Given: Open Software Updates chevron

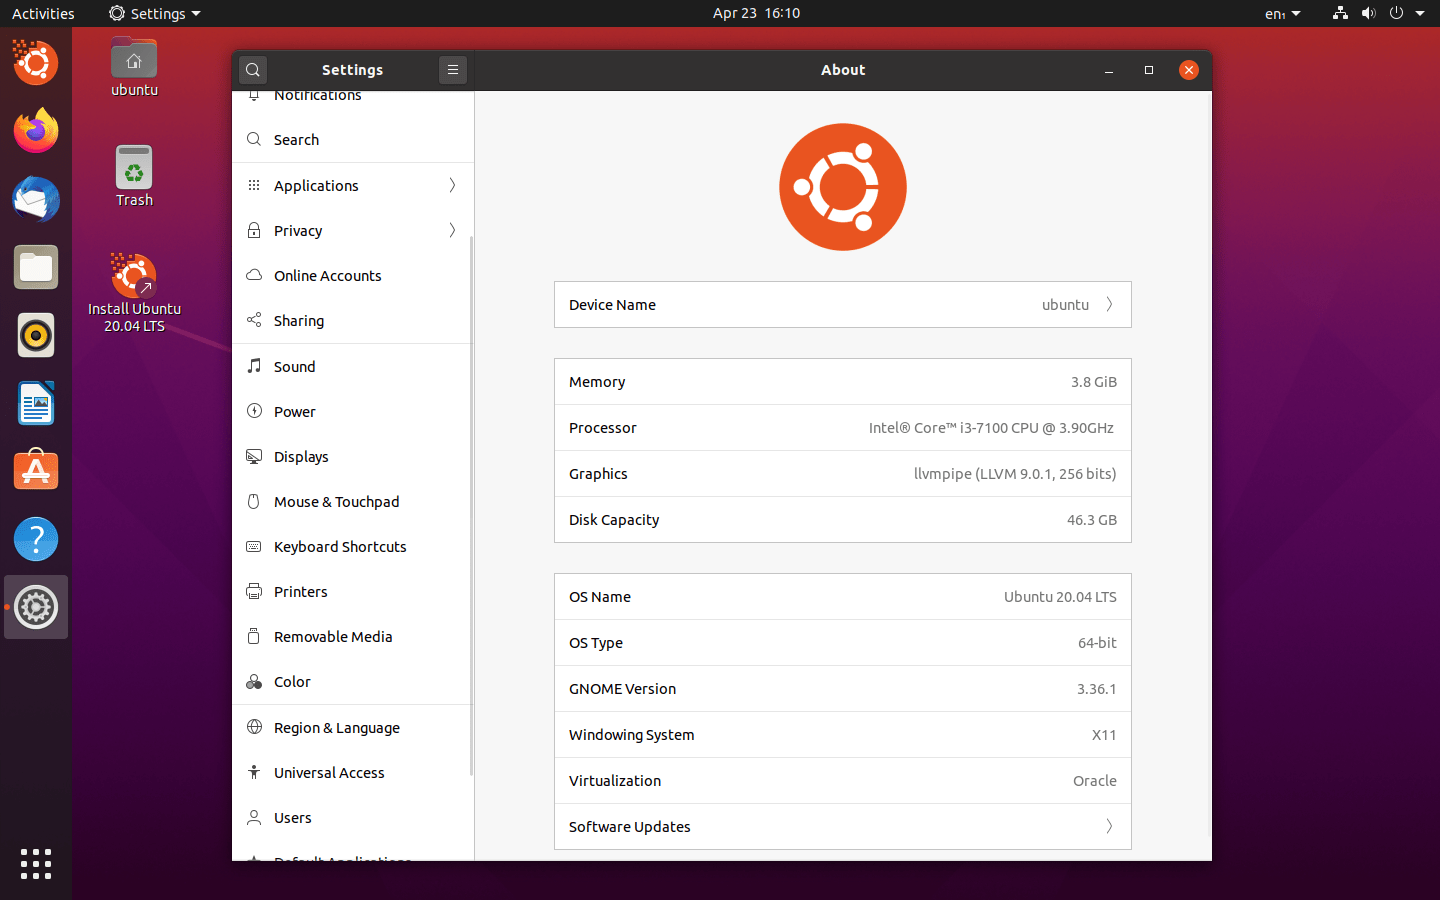Looking at the screenshot, I should 1109,826.
